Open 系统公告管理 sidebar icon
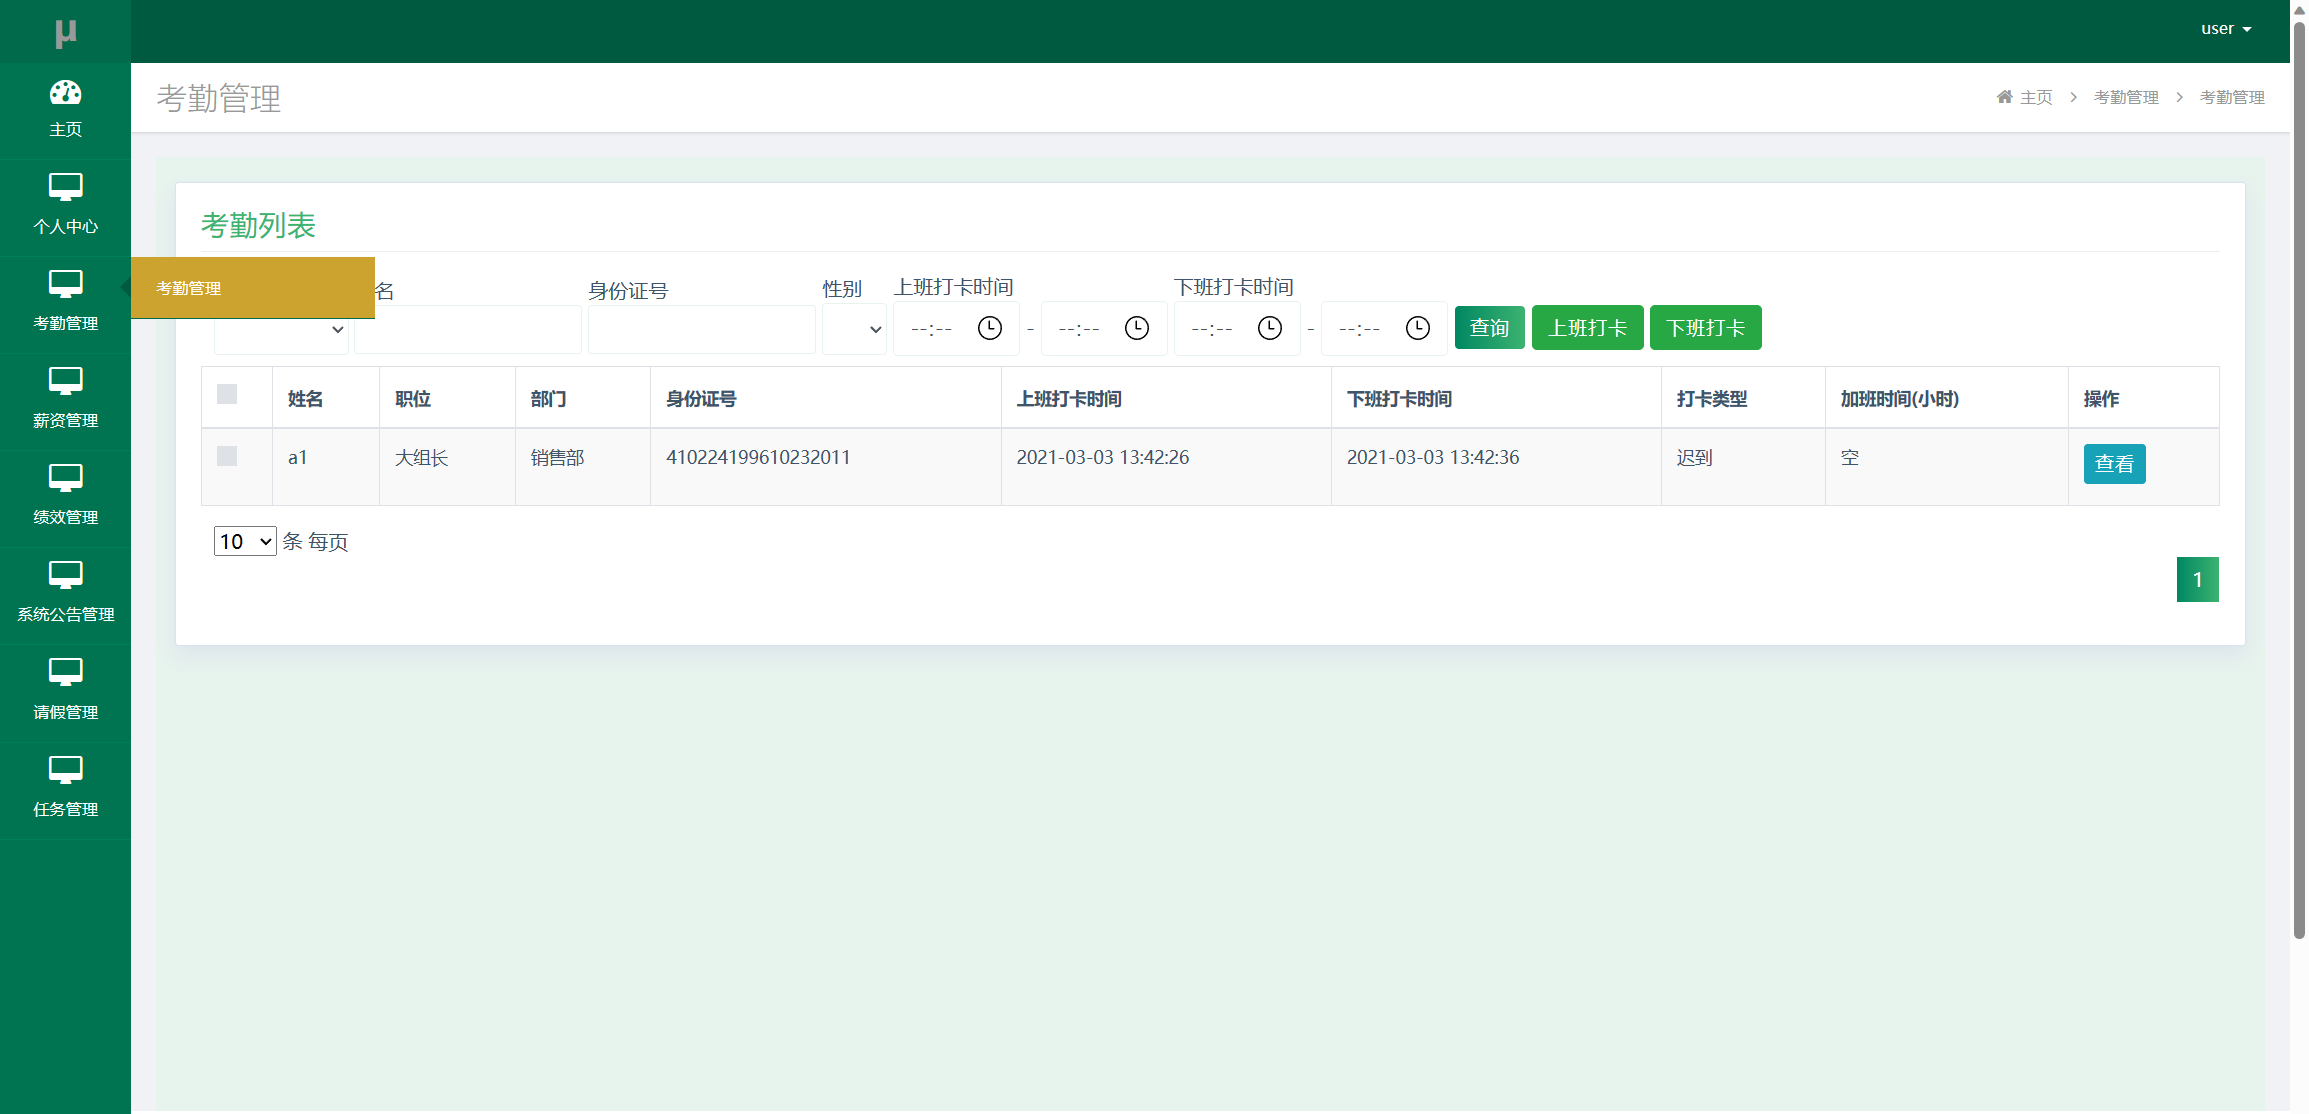 click(65, 575)
